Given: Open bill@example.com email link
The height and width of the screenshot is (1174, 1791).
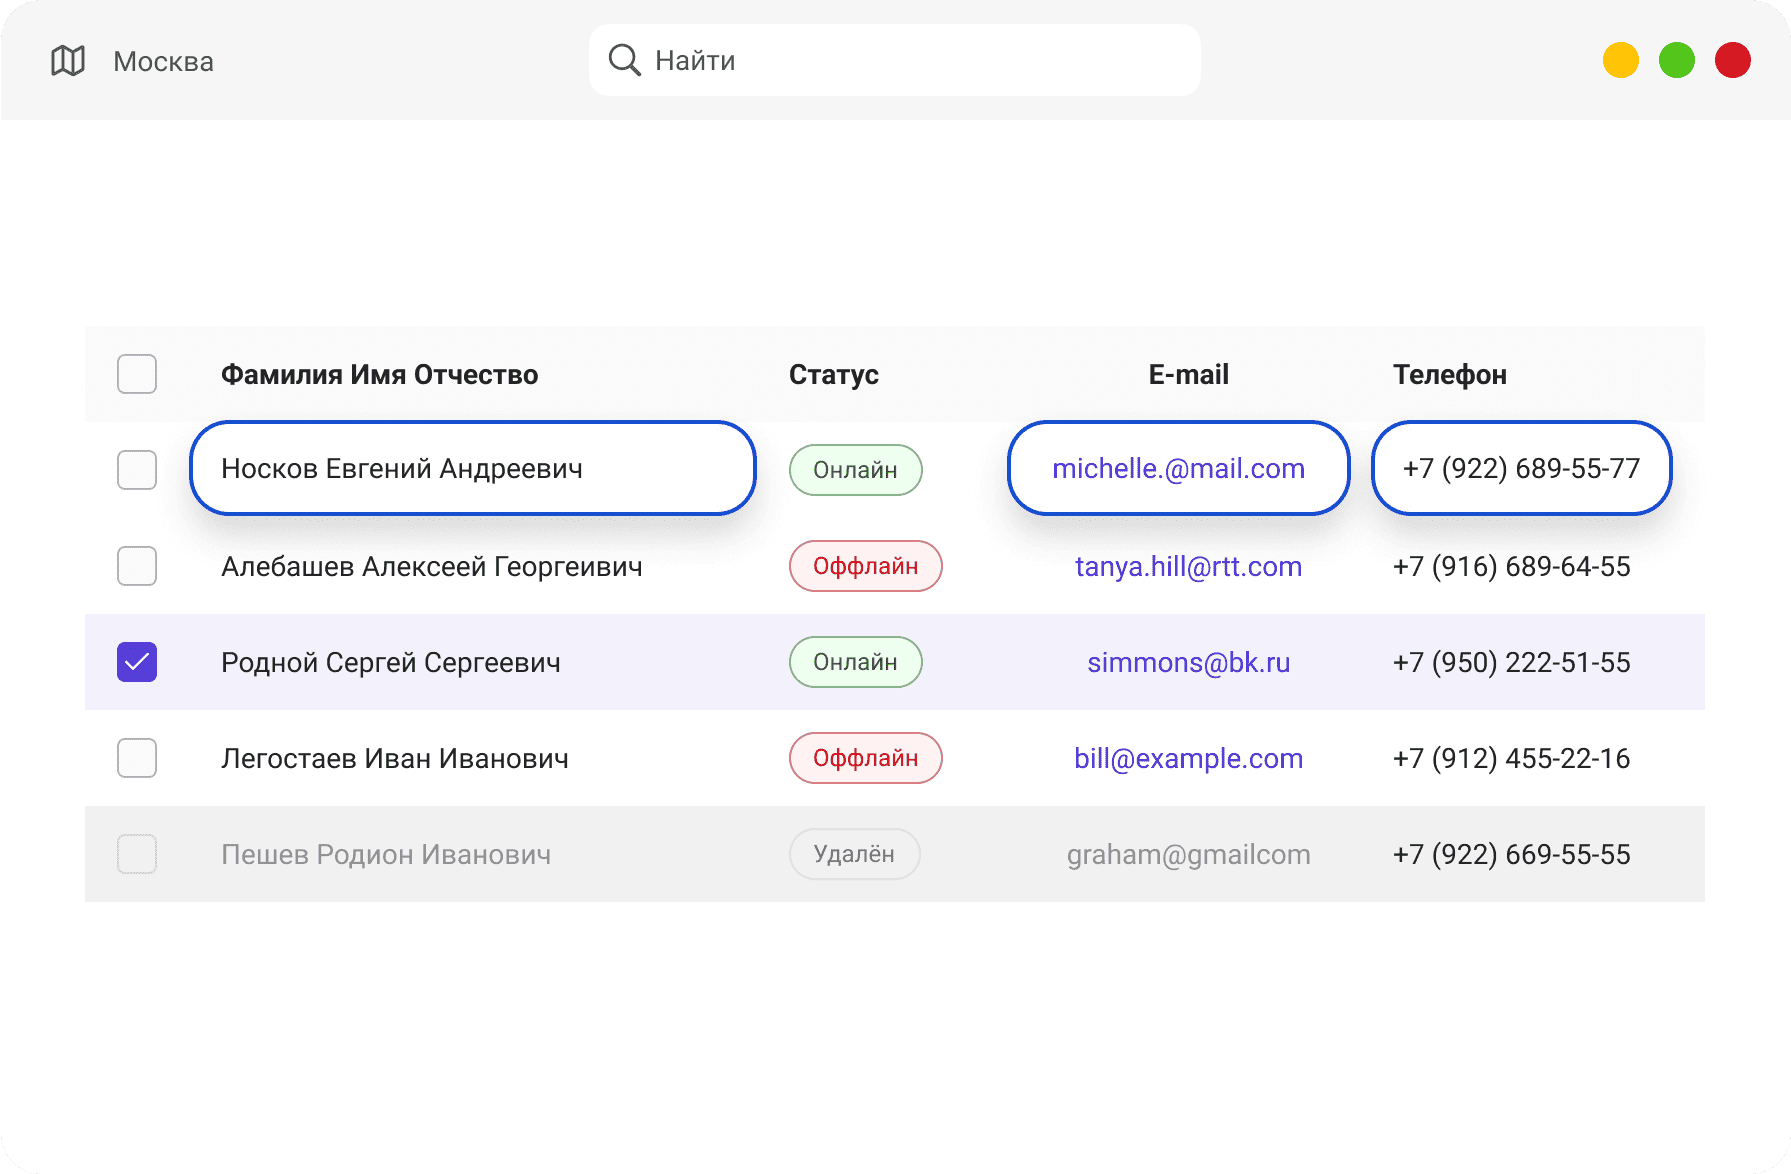Looking at the screenshot, I should (1188, 759).
